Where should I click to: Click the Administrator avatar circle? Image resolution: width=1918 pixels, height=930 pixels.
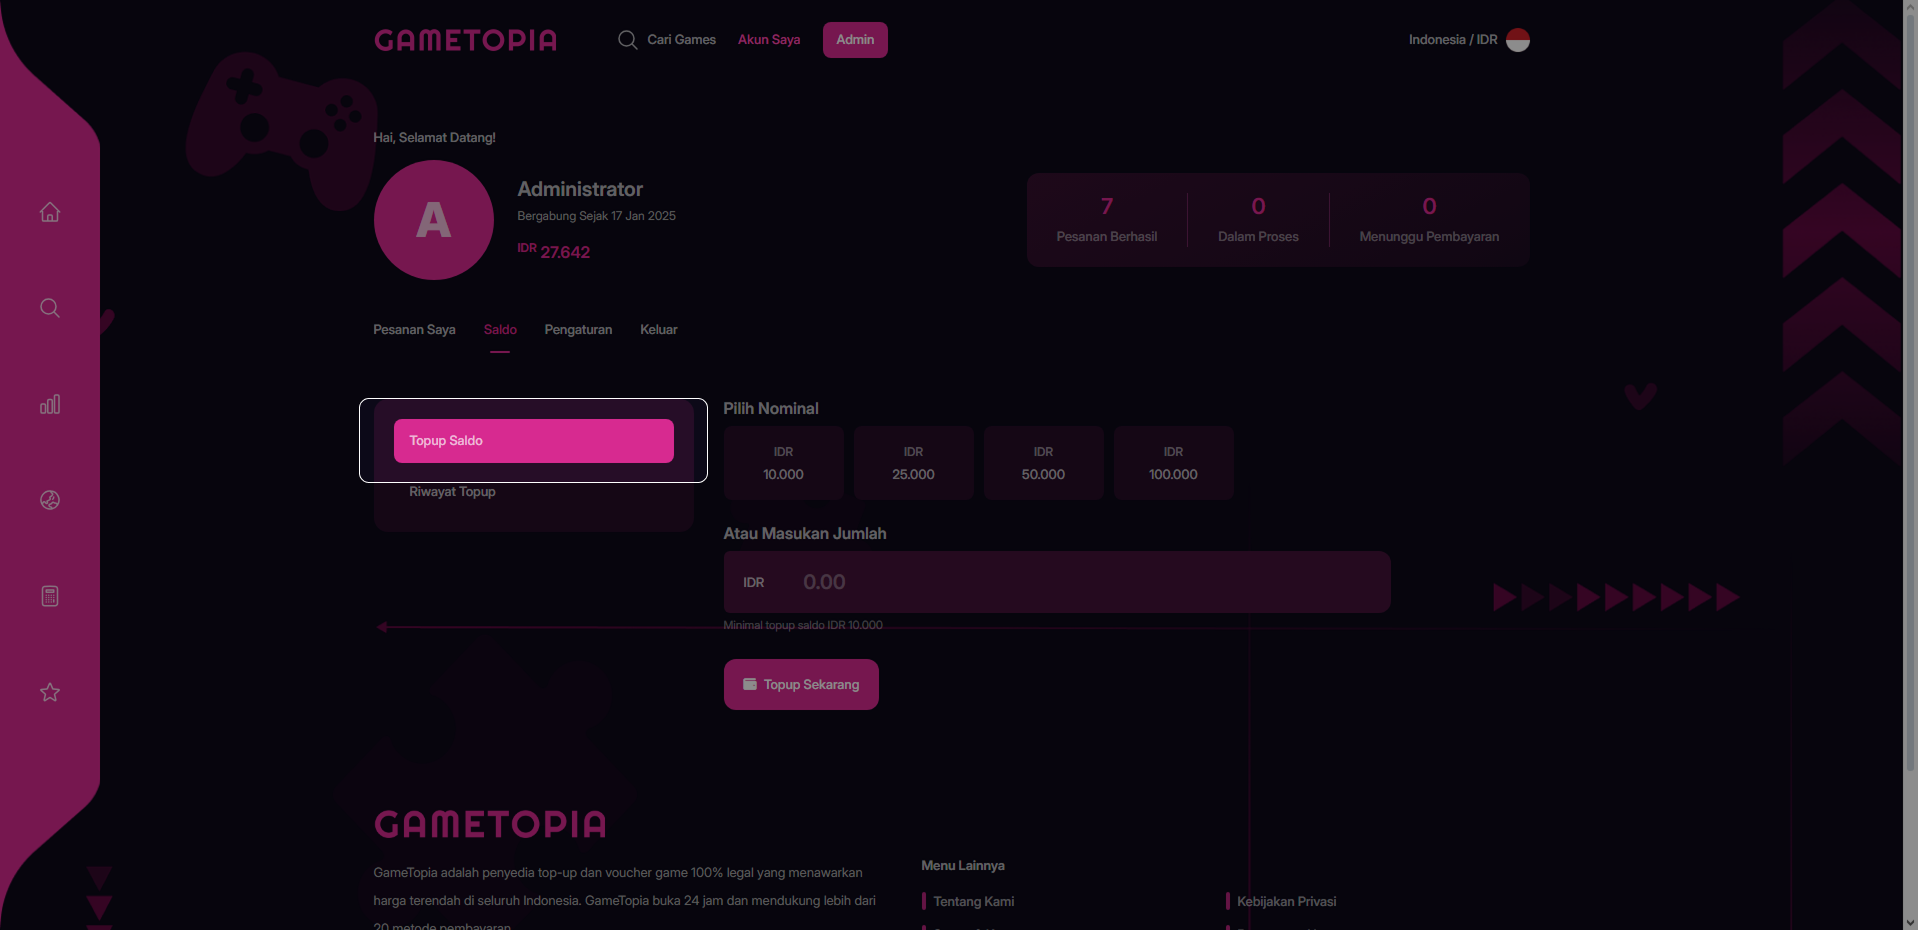click(434, 220)
